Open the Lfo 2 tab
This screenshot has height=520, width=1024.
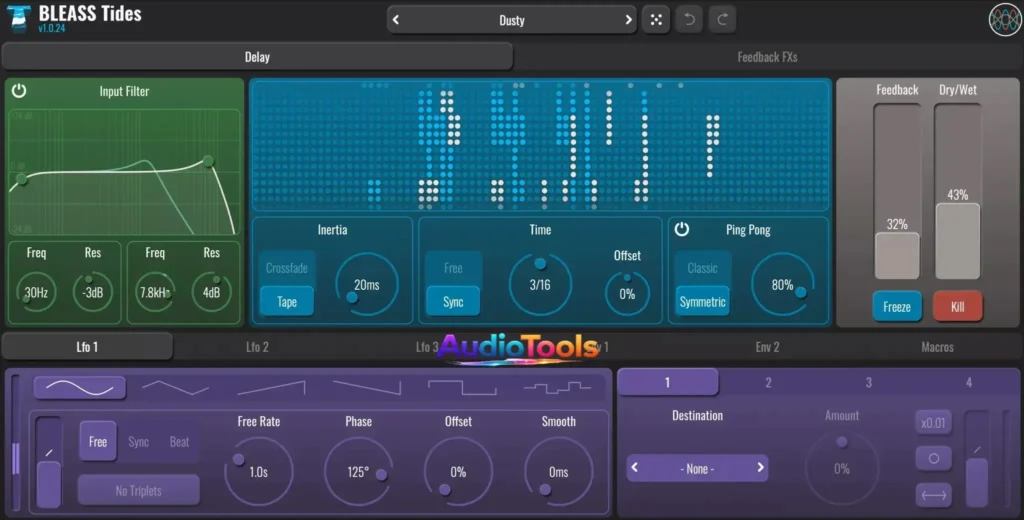click(x=257, y=347)
